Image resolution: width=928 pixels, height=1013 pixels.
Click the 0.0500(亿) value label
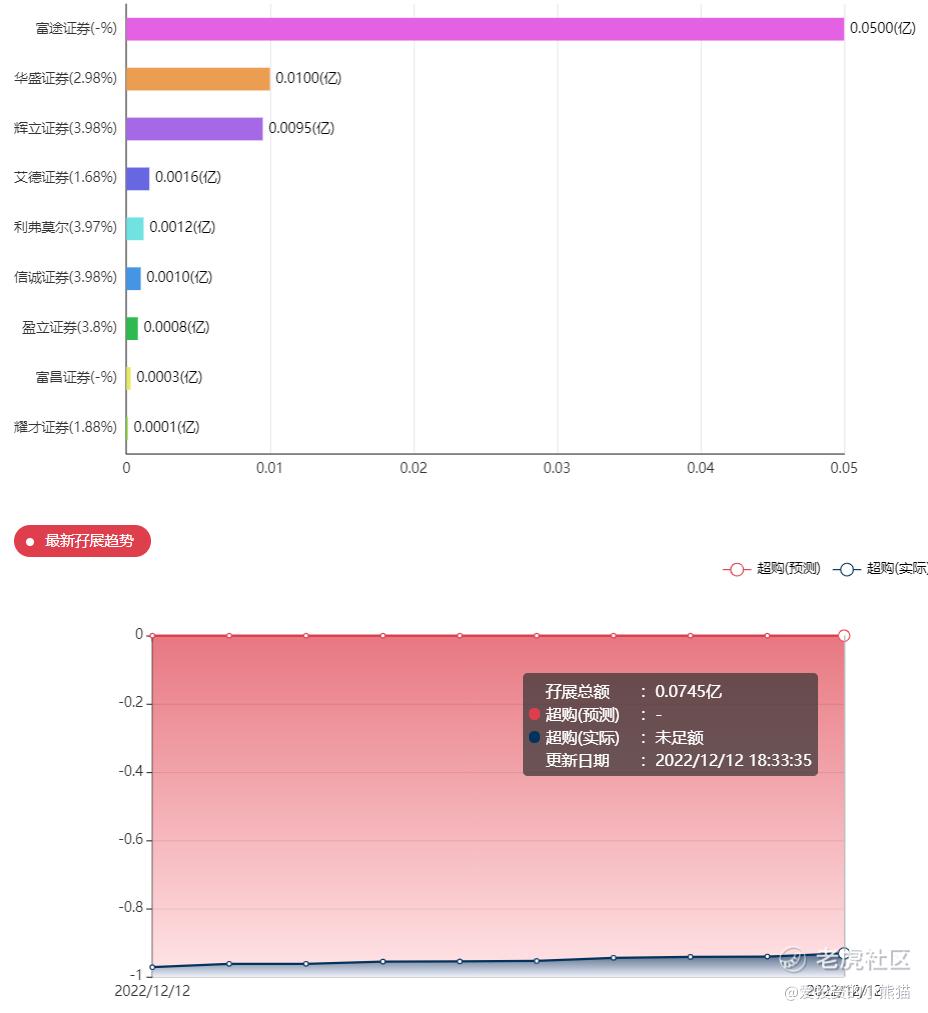882,28
